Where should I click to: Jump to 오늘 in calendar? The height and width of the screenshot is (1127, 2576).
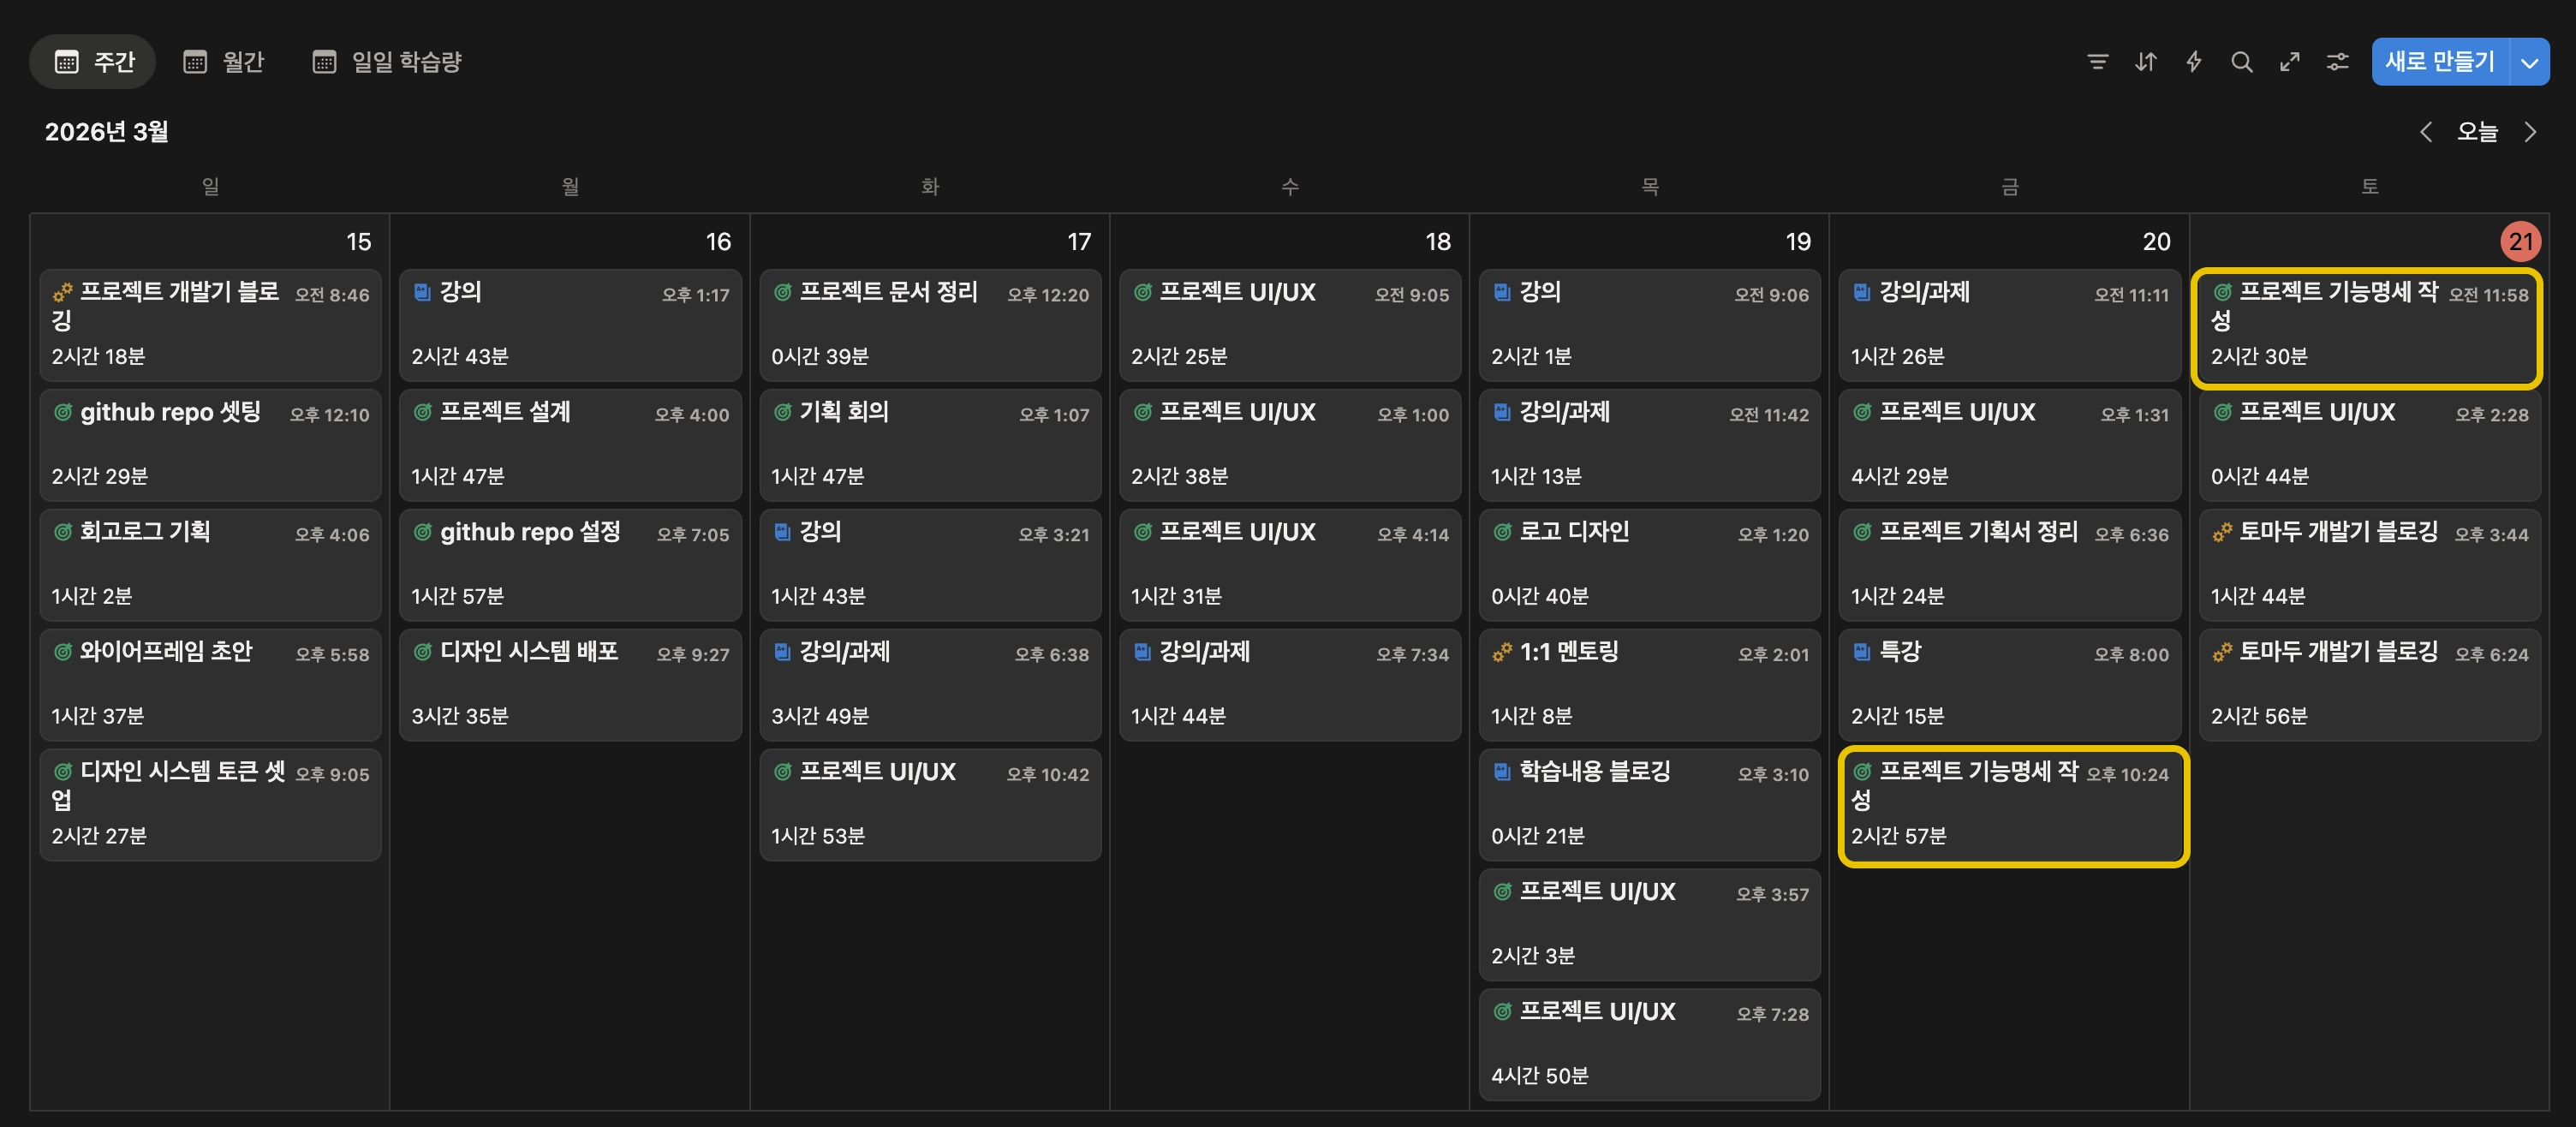[2477, 132]
